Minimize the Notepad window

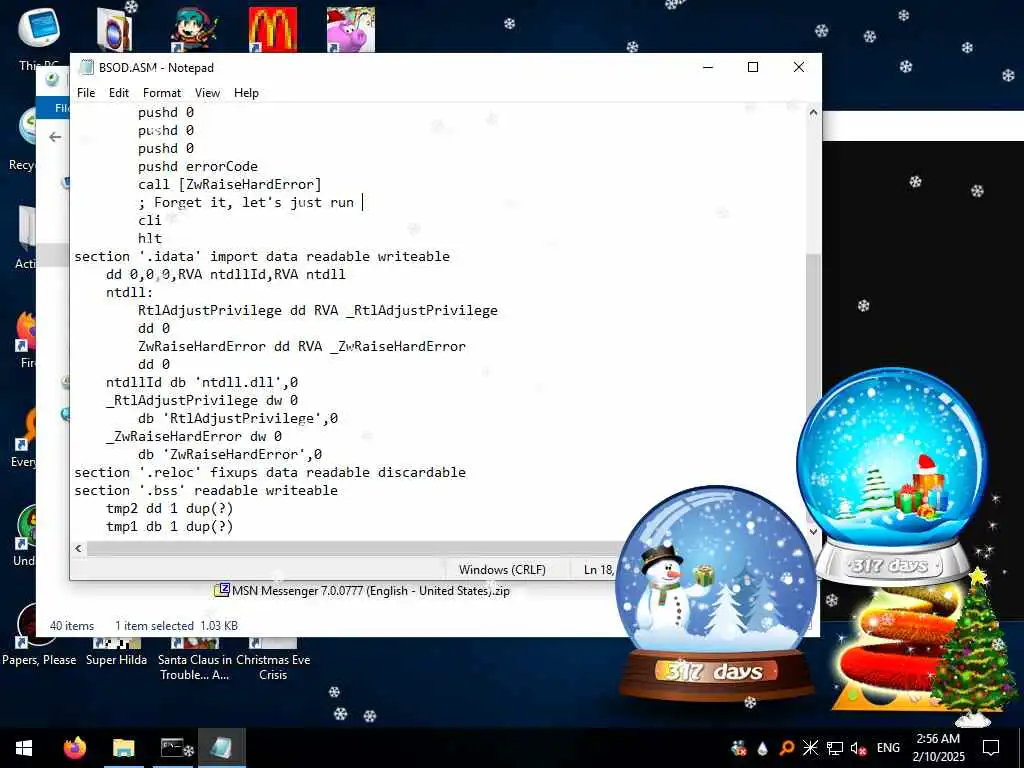[x=708, y=67]
